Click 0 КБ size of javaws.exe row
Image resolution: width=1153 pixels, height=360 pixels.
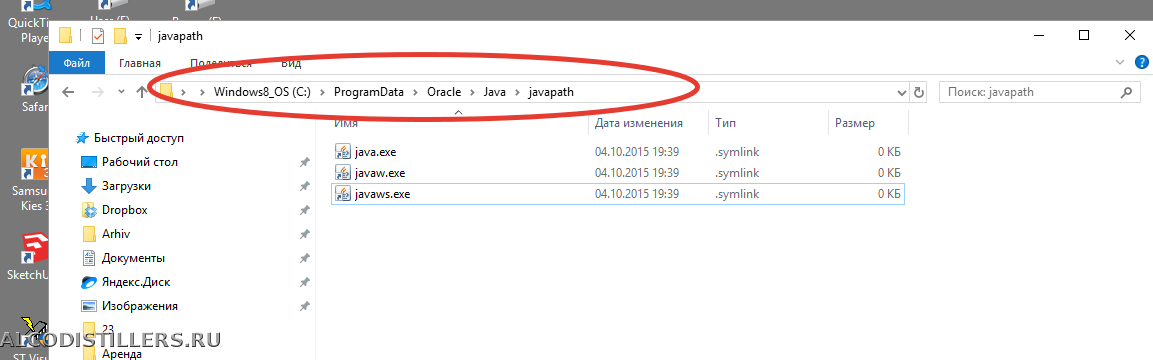[x=889, y=194]
